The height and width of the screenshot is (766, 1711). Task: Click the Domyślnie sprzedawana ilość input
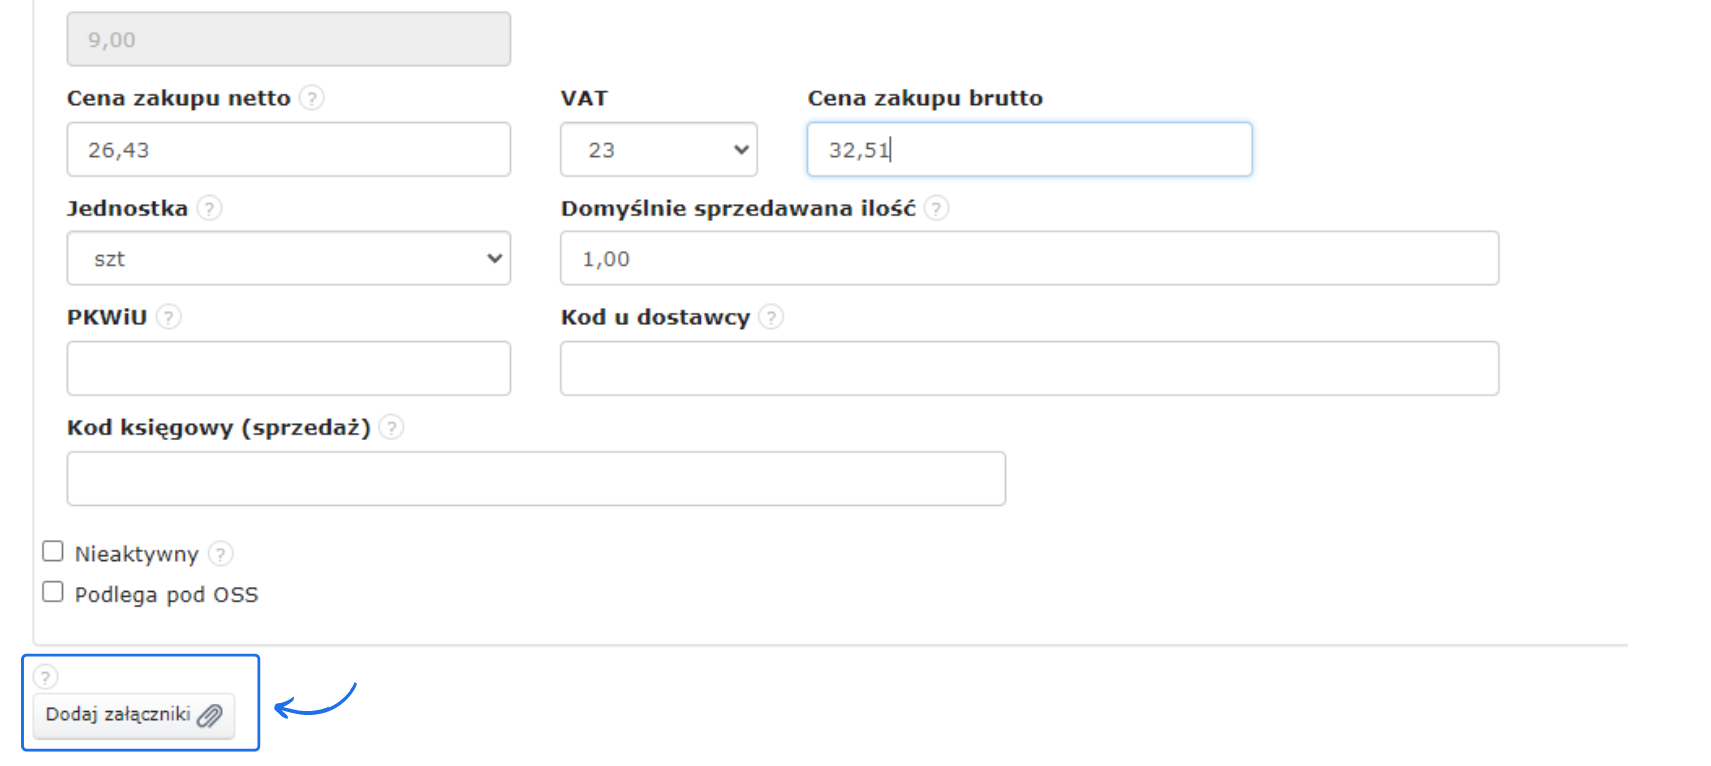point(1029,259)
